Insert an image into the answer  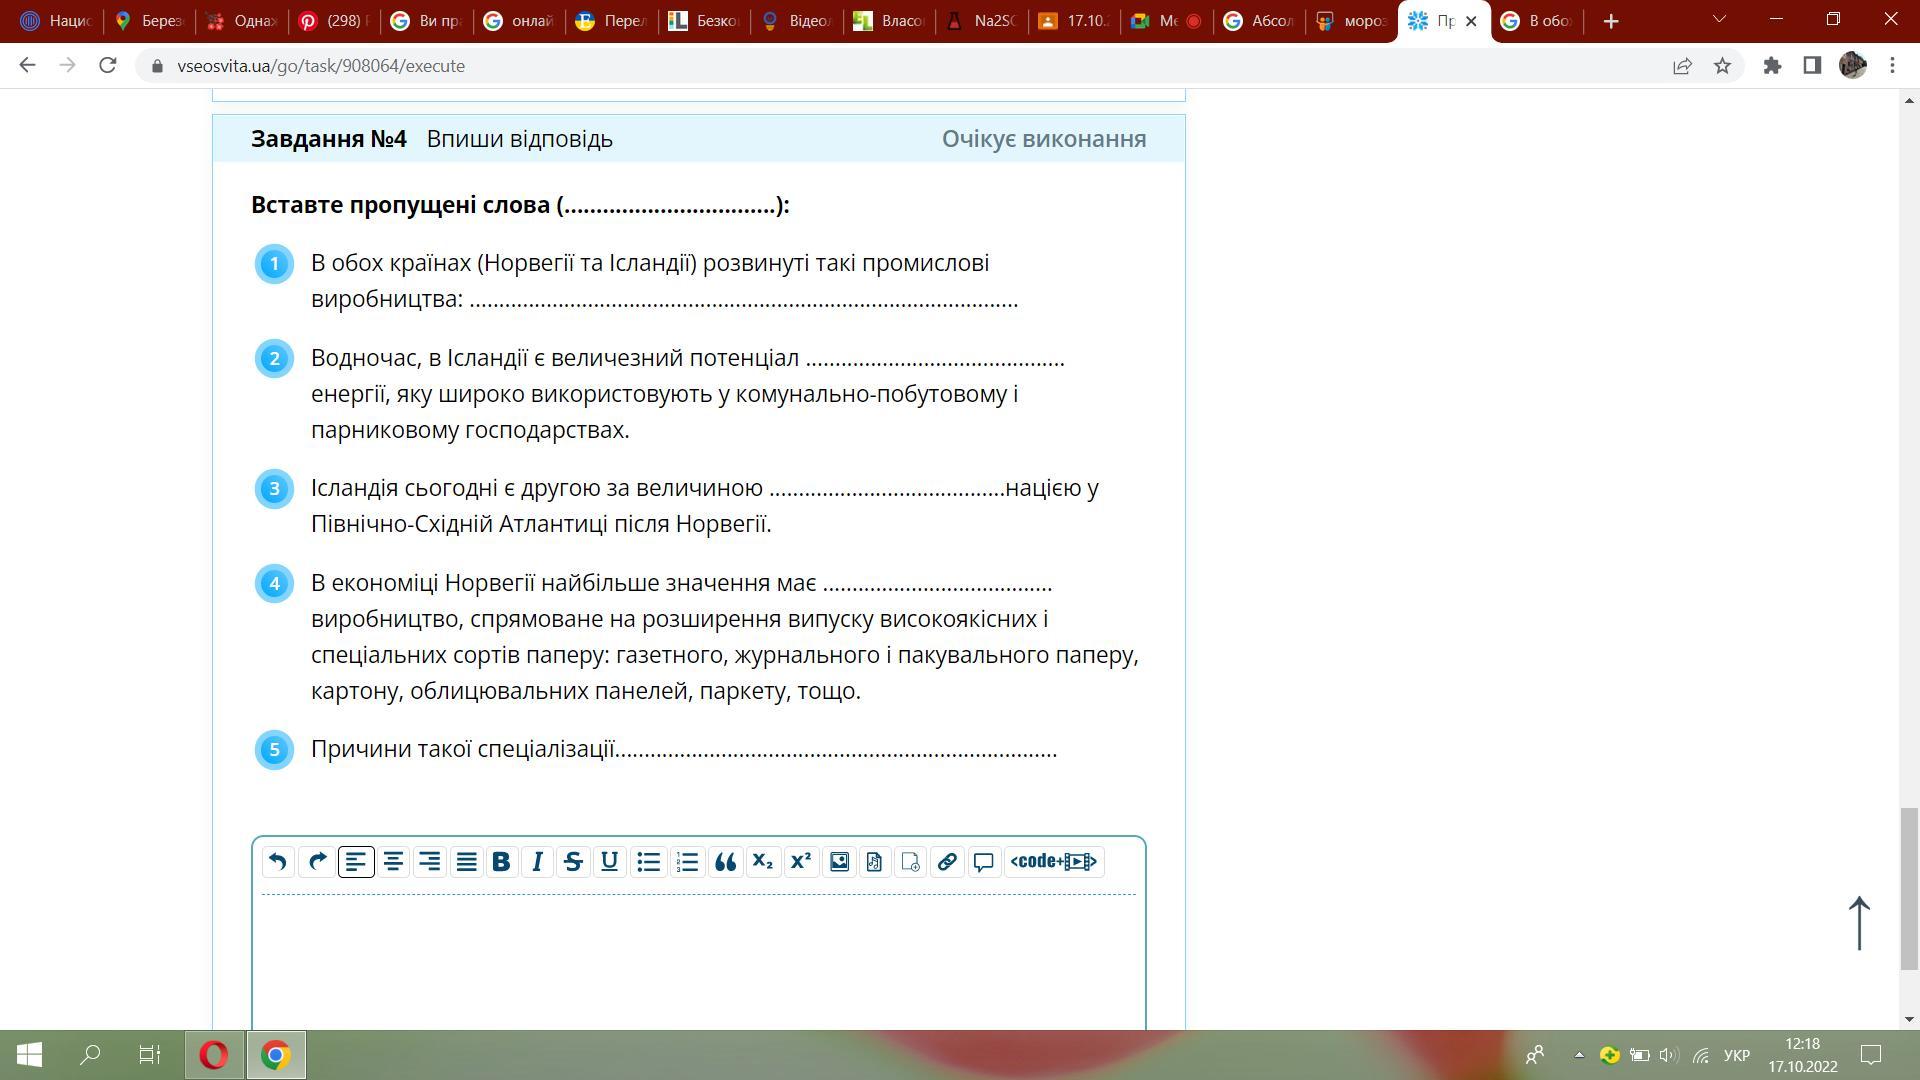click(839, 862)
